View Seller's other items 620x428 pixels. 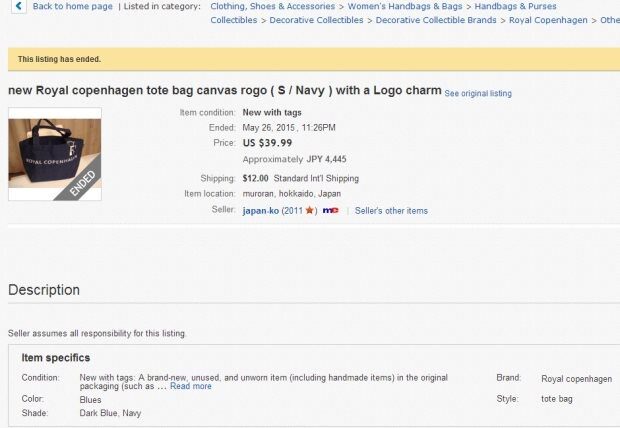(x=391, y=211)
